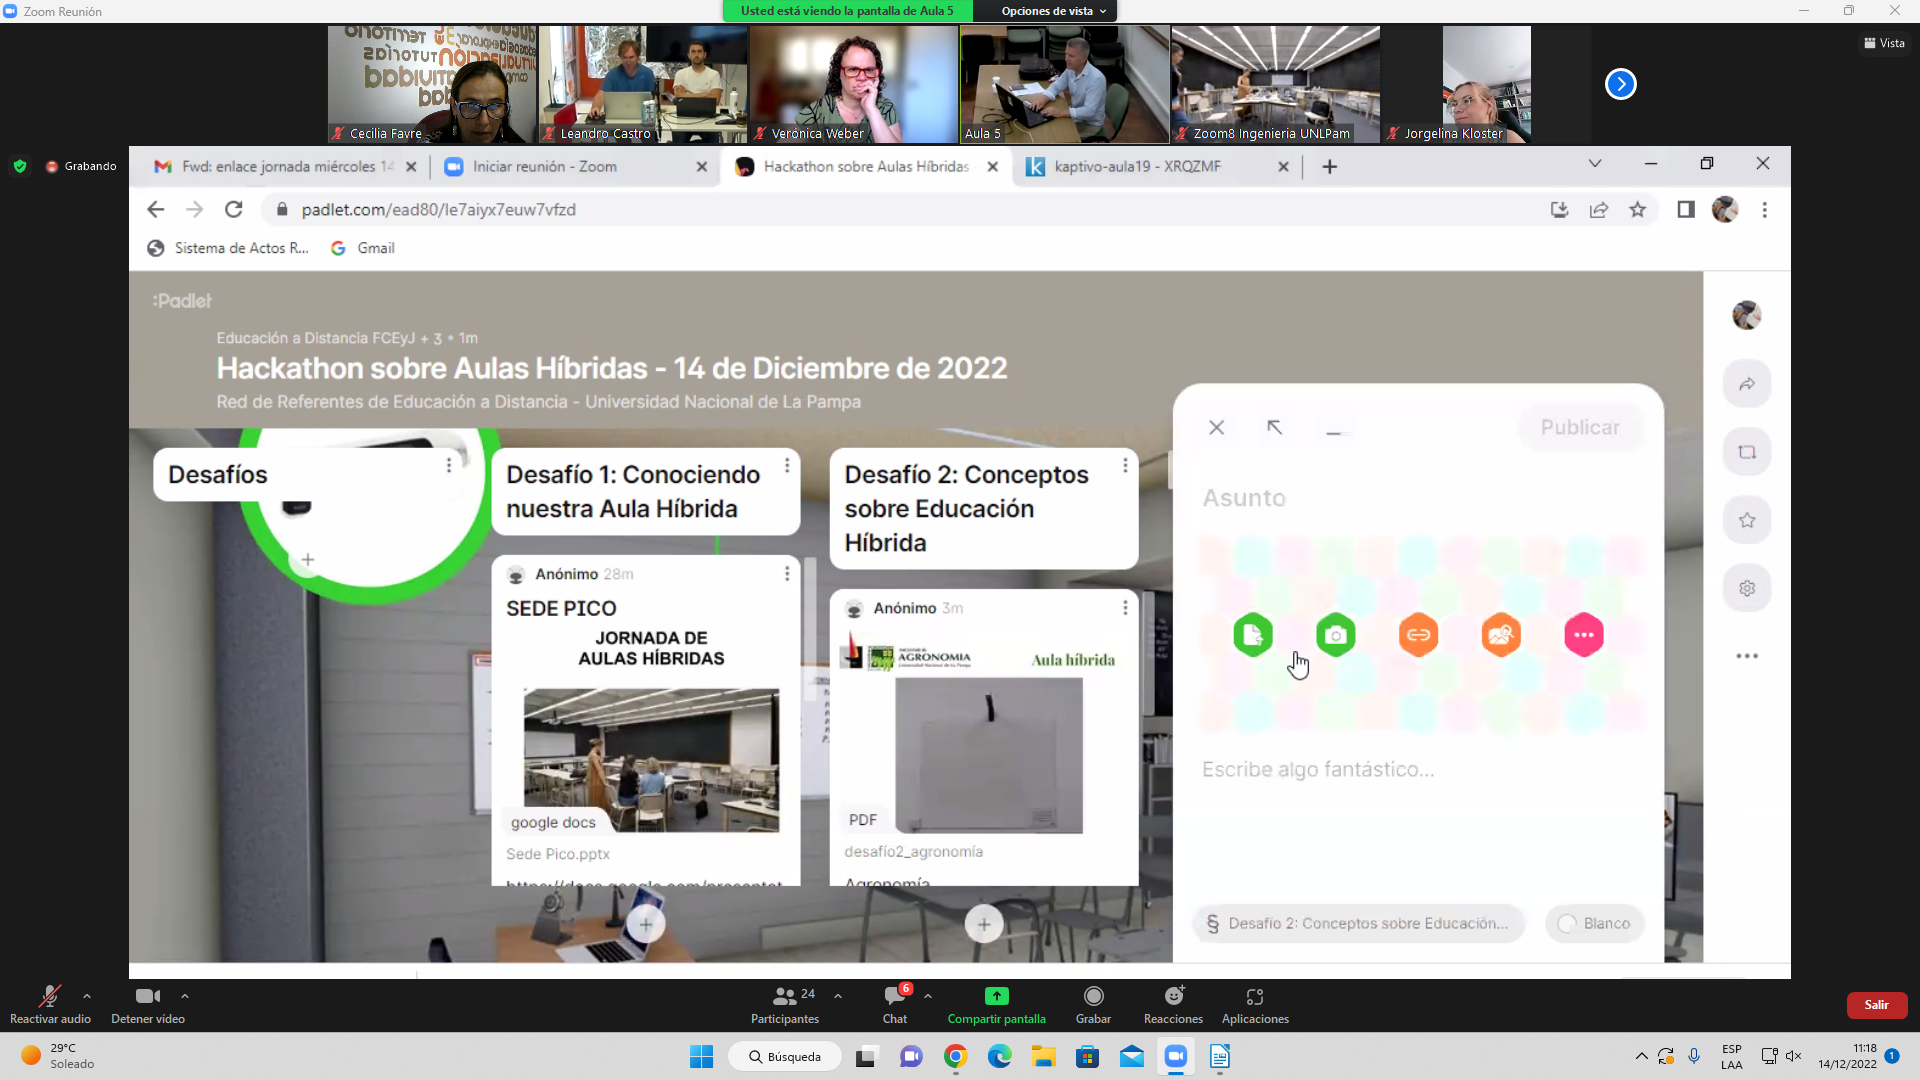
Task: Open a new browser tab
Action: tap(1329, 167)
